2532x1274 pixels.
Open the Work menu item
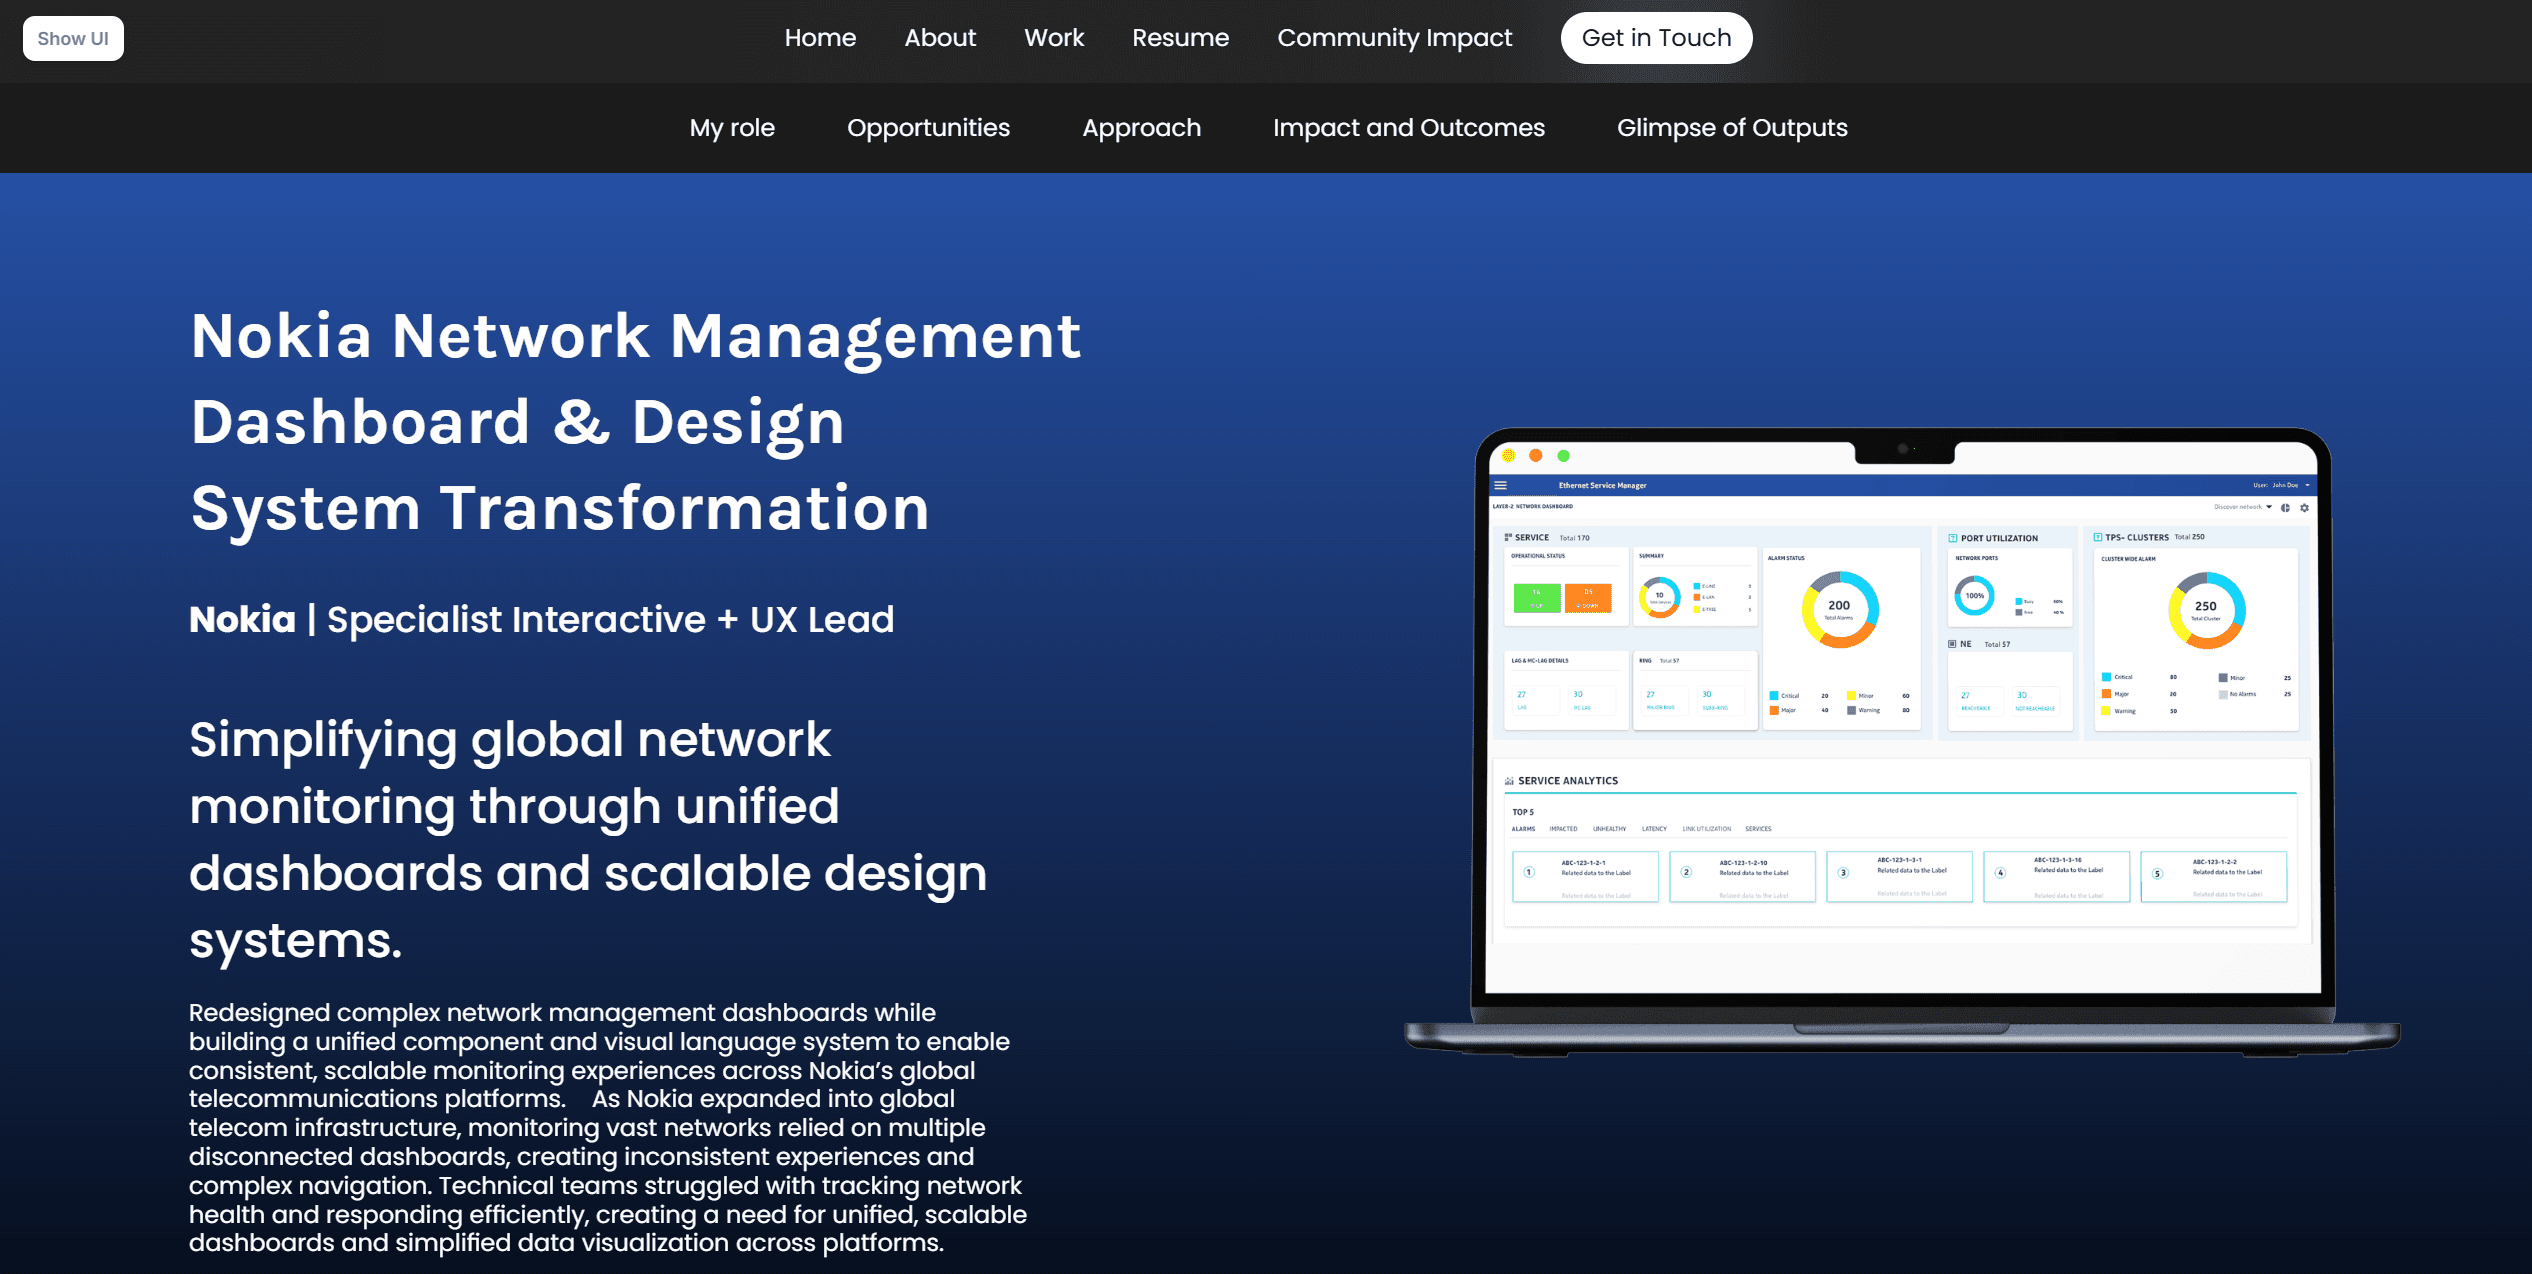1054,38
